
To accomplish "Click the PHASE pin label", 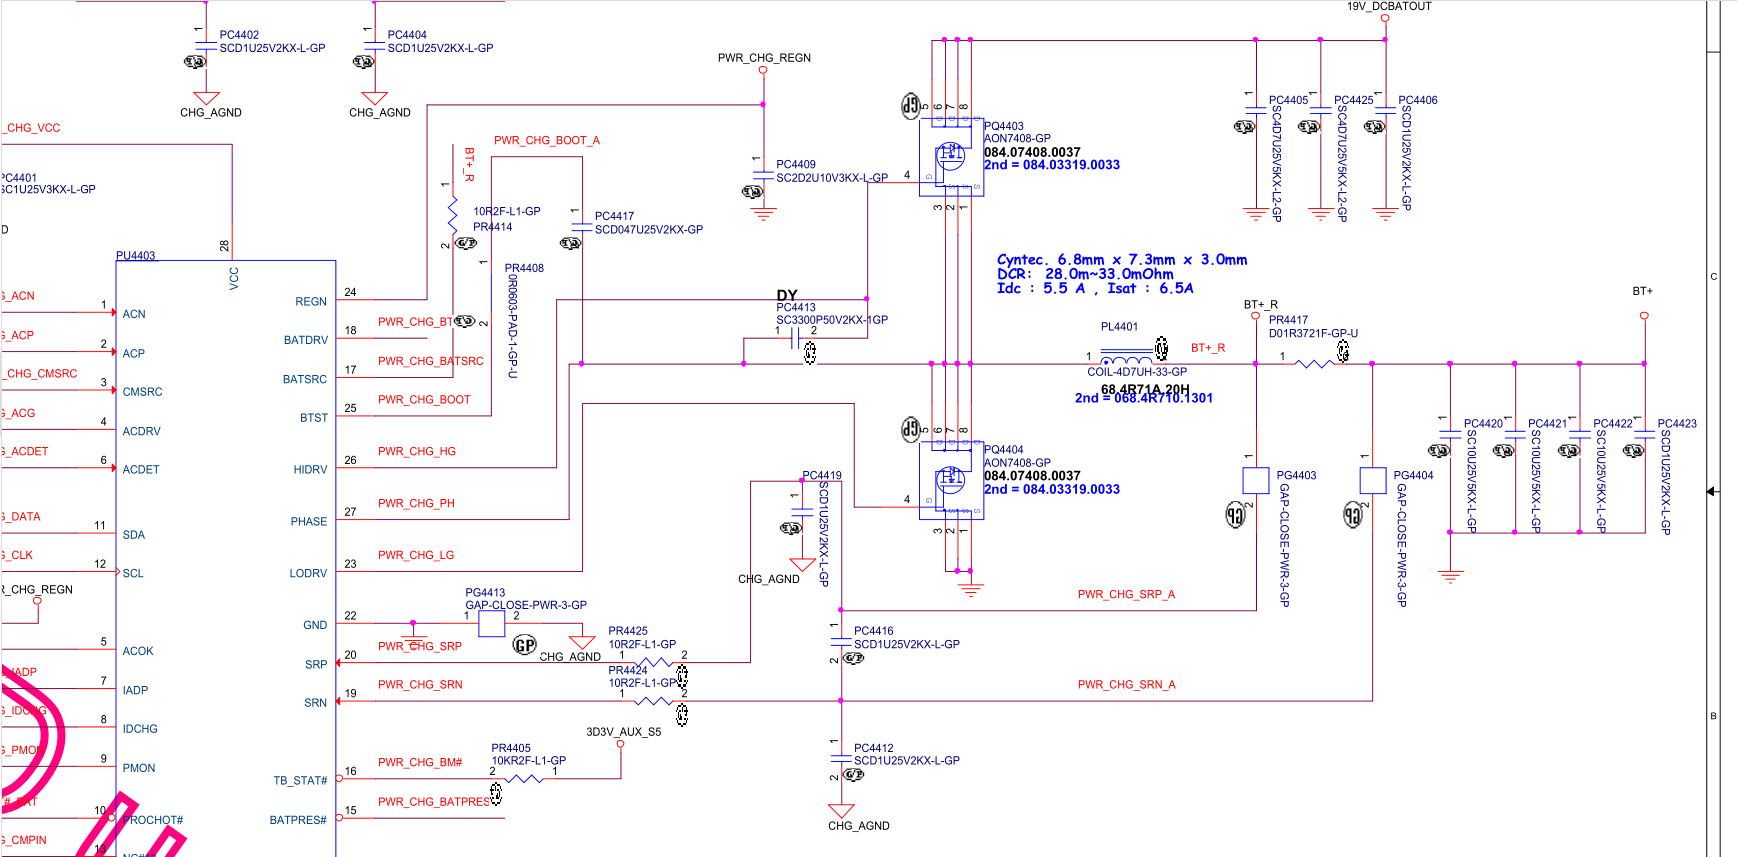I will (309, 522).
